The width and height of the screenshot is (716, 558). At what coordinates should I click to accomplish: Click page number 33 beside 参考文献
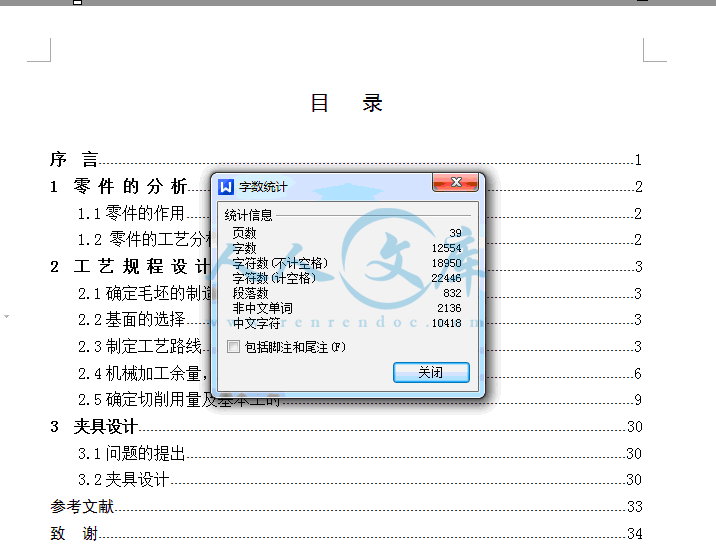click(x=635, y=506)
